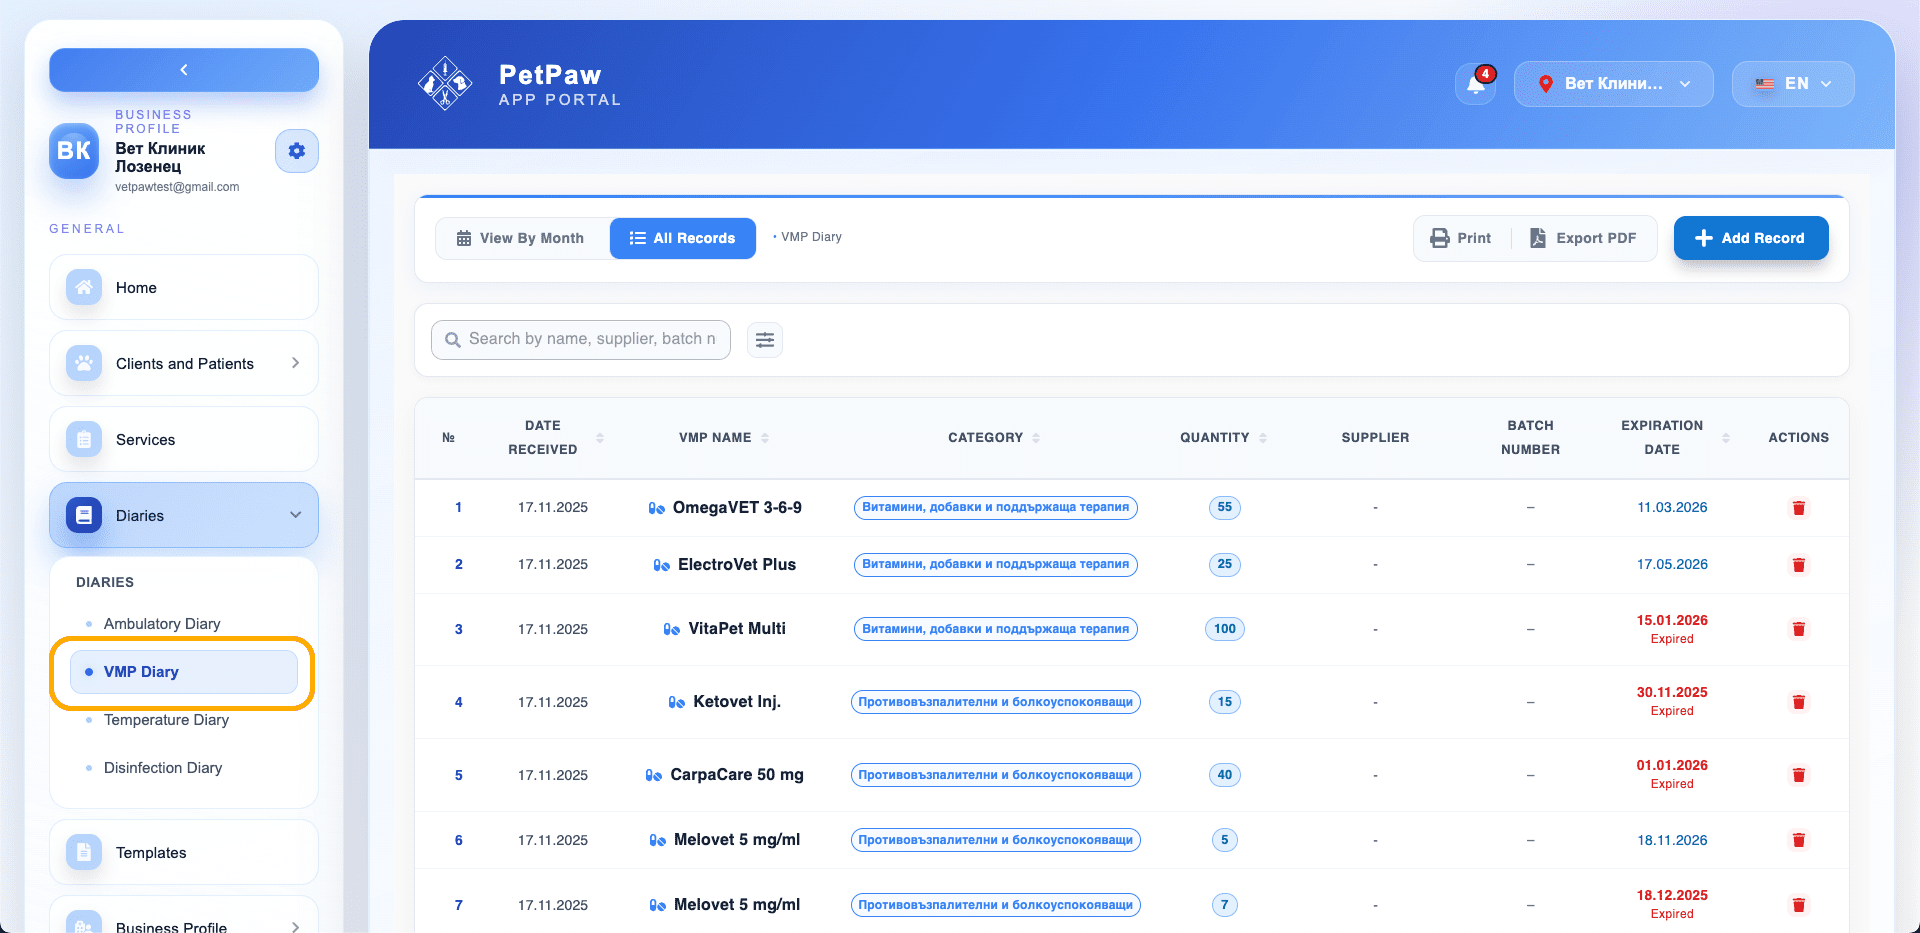
Task: Click Ketovet Inj. category tag
Action: click(996, 702)
